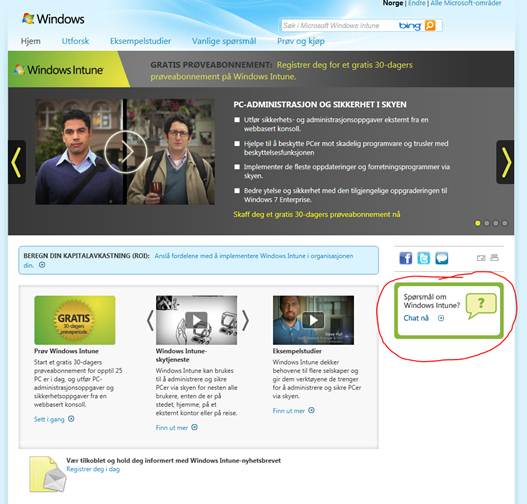Screen dimensions: 527x504
Task: Click the email page icon
Action: click(481, 258)
